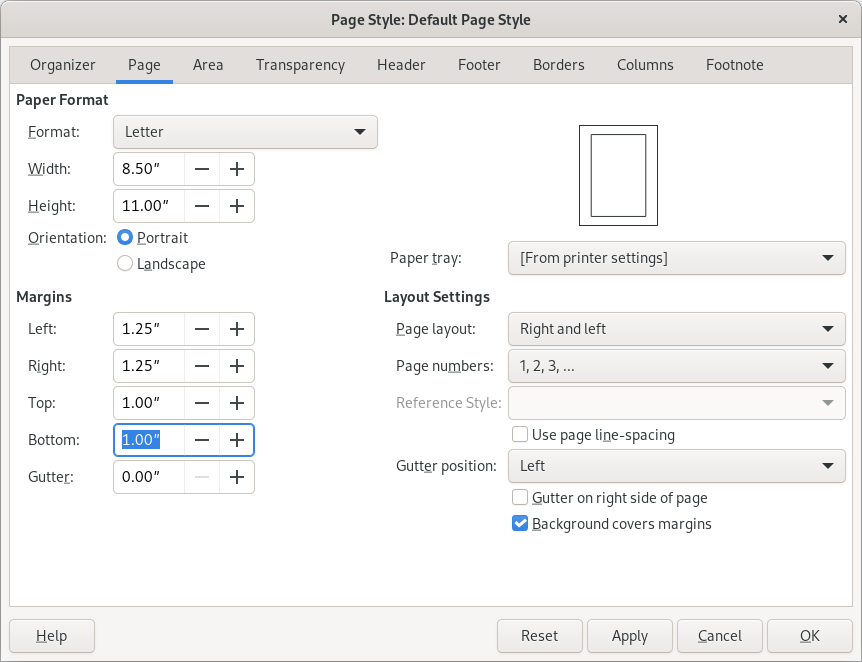This screenshot has width=862, height=662.
Task: Select Landscape orientation
Action: tap(125, 264)
